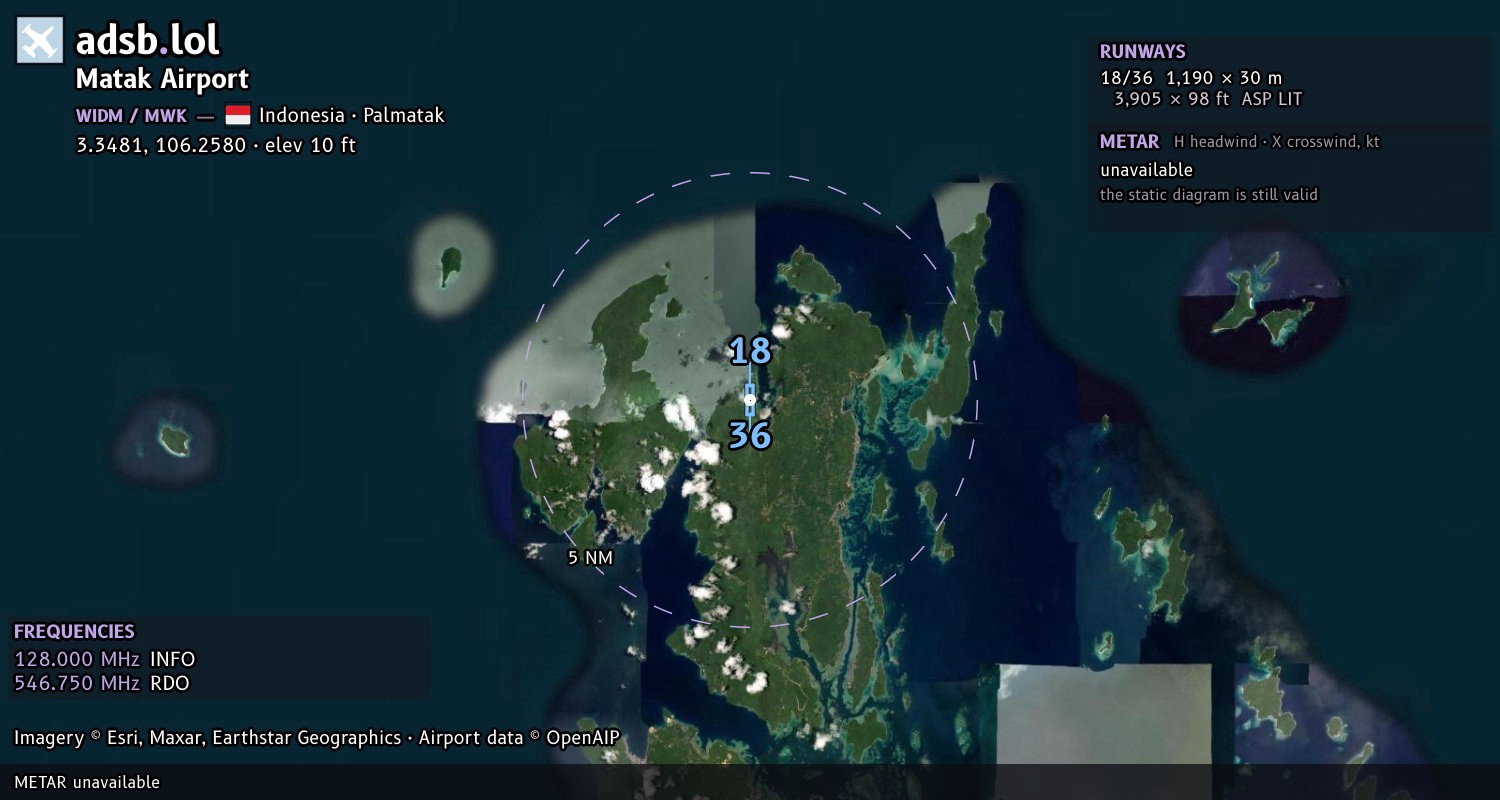The height and width of the screenshot is (800, 1500).
Task: Select the WIDM / MWK airport code
Action: [131, 115]
